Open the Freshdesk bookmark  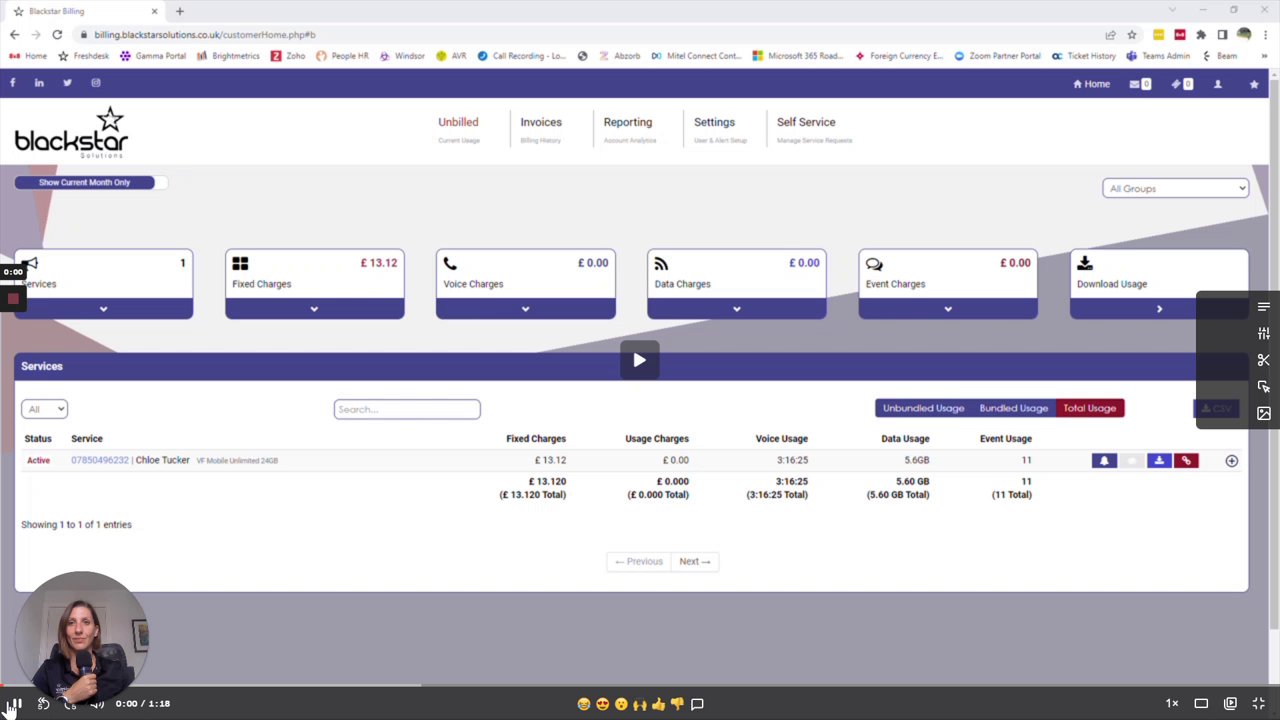(84, 56)
